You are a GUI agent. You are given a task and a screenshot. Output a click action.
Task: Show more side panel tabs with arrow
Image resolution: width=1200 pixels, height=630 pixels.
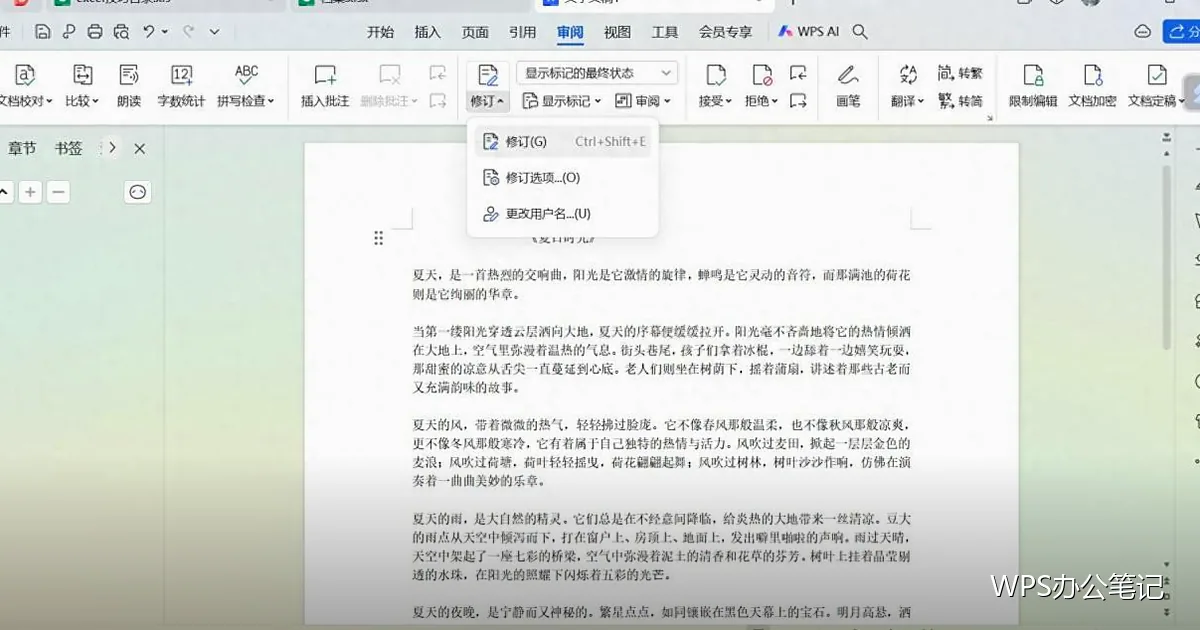(113, 148)
